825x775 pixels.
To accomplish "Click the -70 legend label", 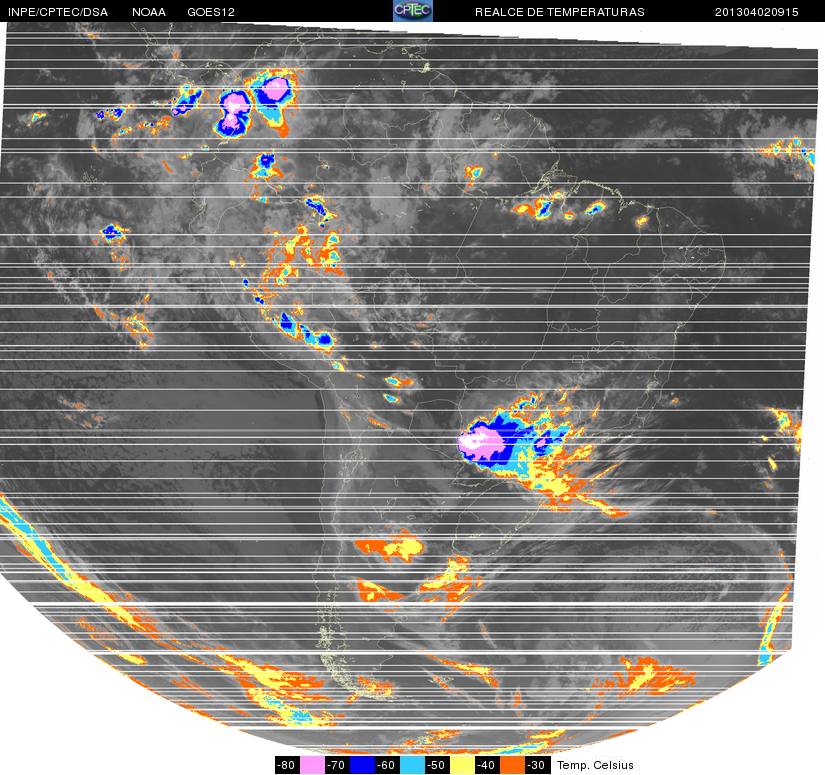I will 337,765.
